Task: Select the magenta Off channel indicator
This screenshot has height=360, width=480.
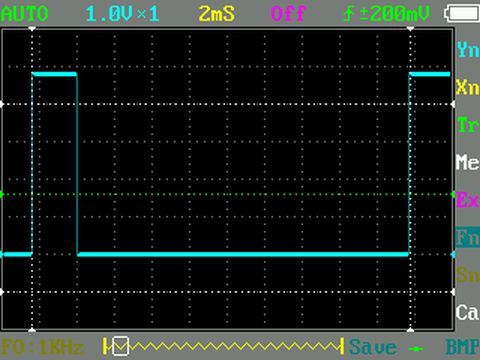Action: click(x=288, y=14)
